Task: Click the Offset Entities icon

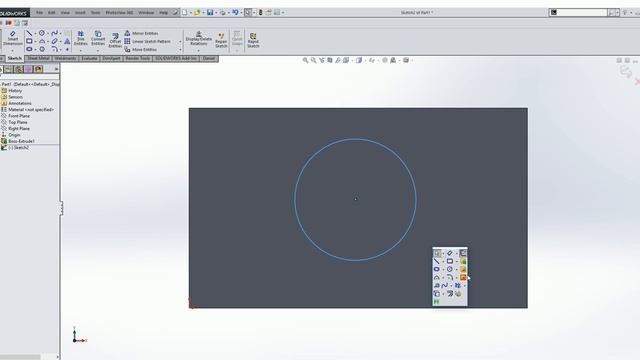Action: (116, 40)
